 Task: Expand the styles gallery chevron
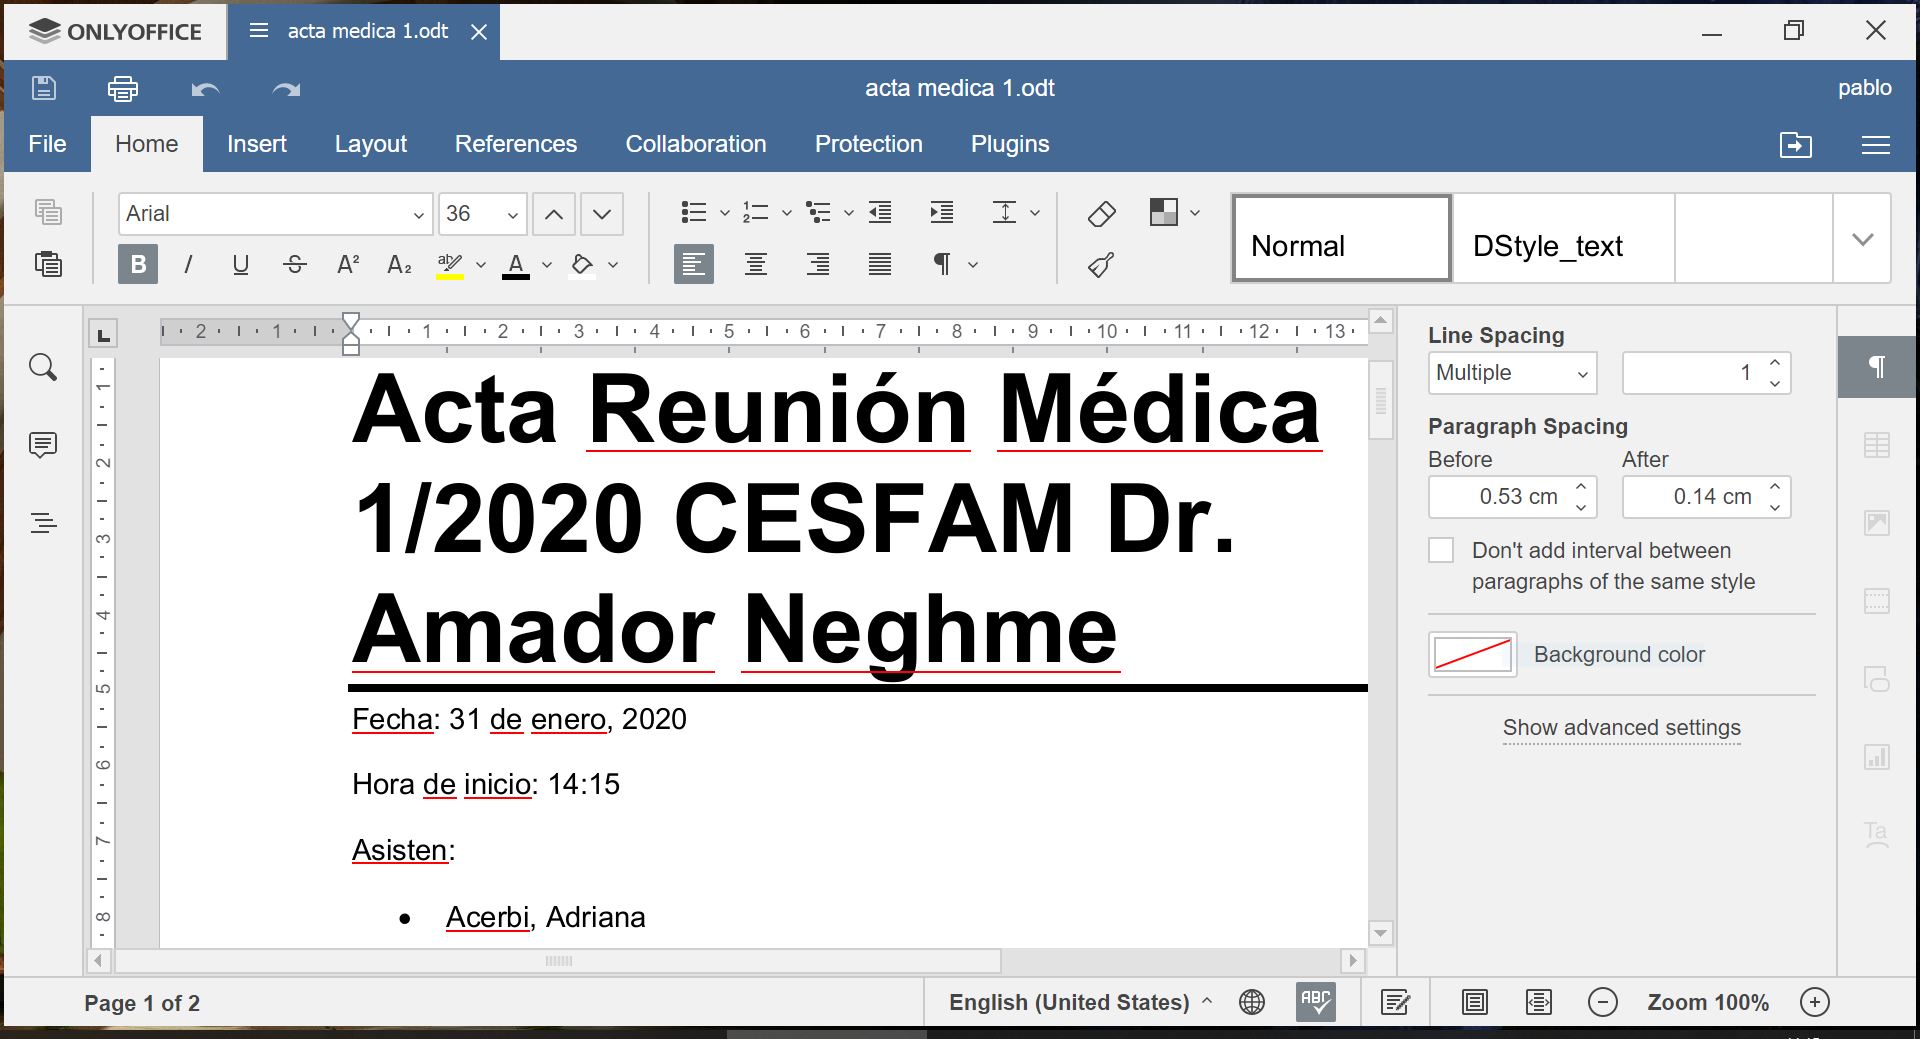coord(1862,239)
